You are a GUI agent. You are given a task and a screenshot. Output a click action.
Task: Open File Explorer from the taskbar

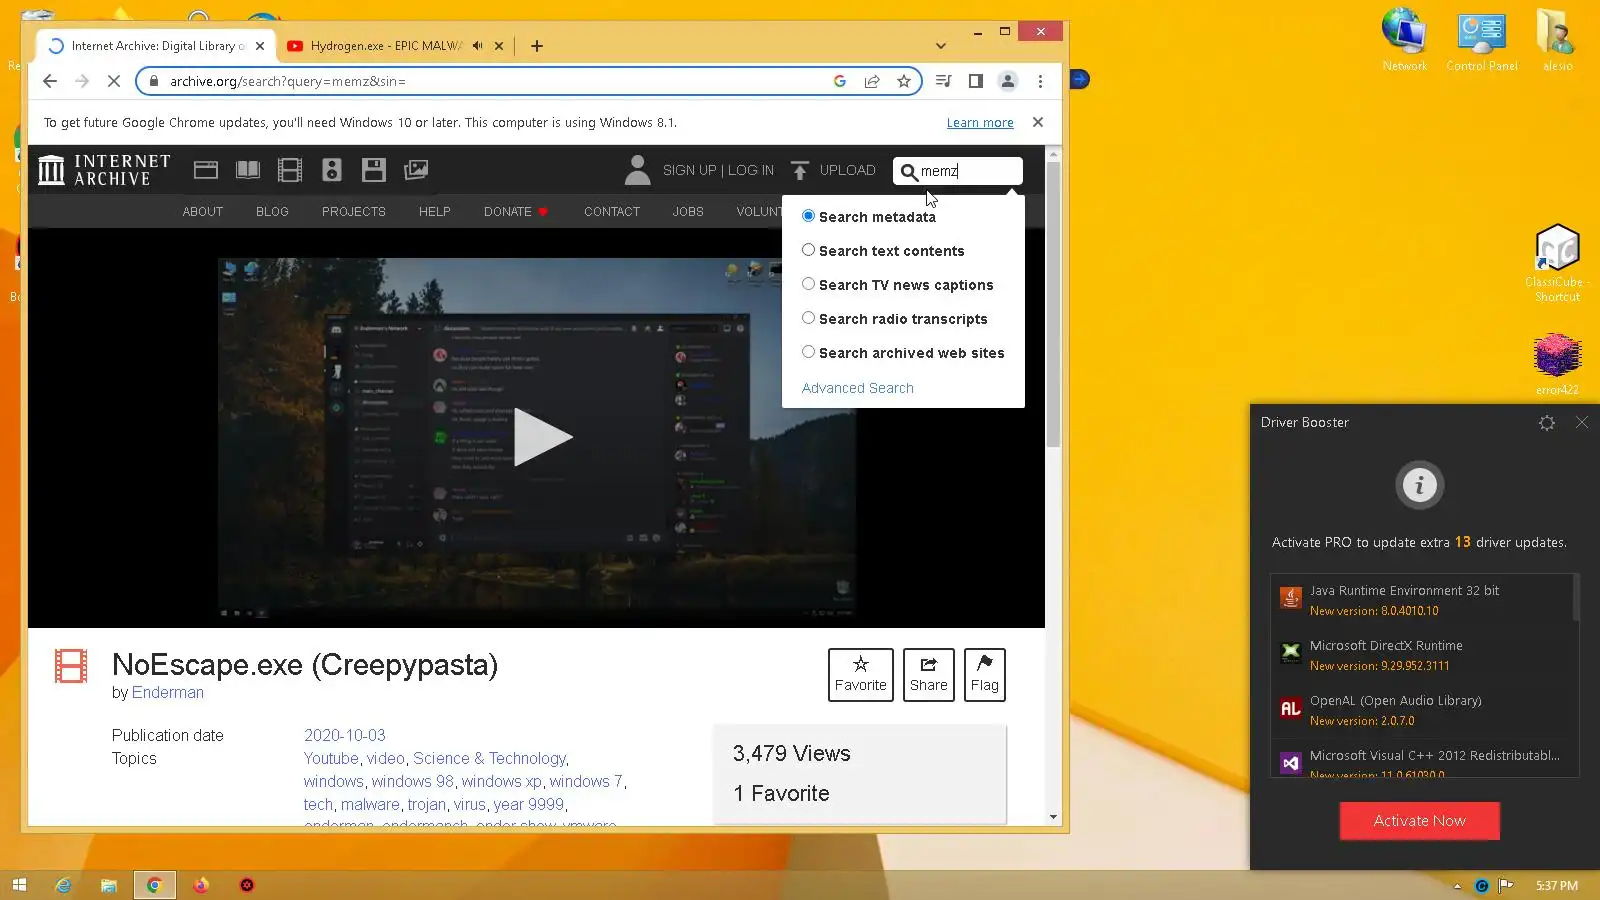point(109,885)
